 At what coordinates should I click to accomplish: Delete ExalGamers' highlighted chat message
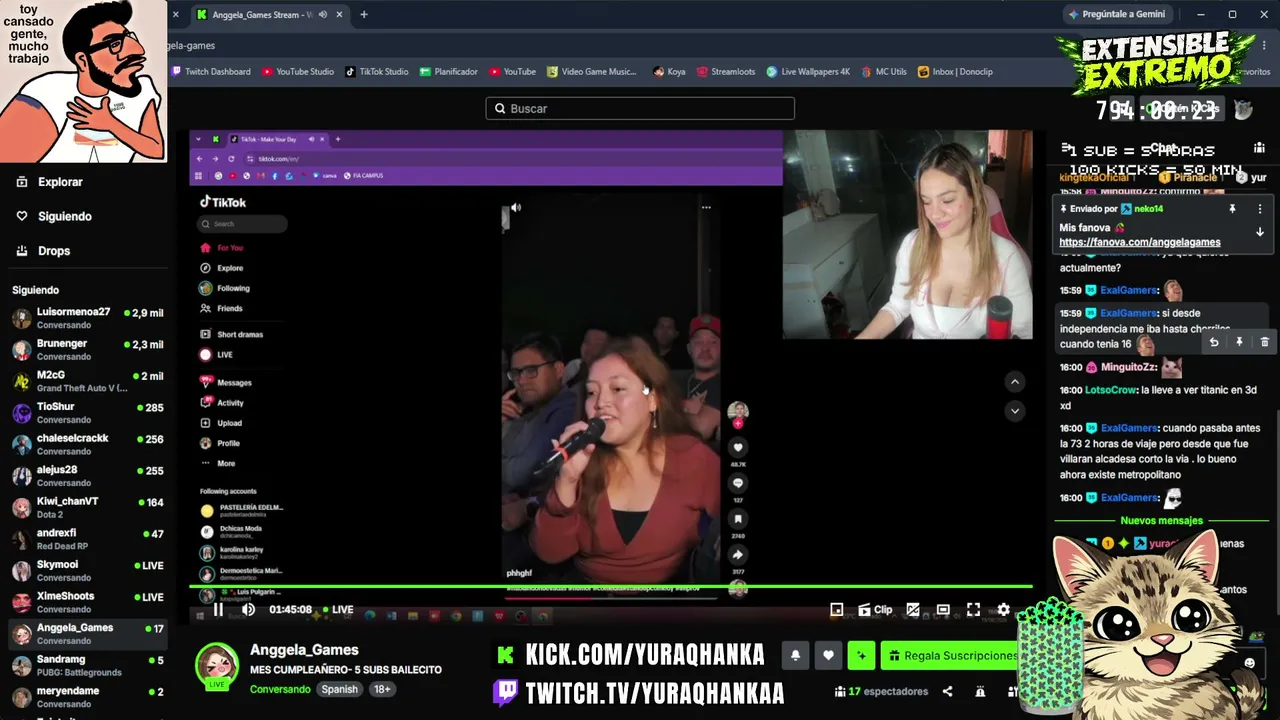pyautogui.click(x=1264, y=342)
